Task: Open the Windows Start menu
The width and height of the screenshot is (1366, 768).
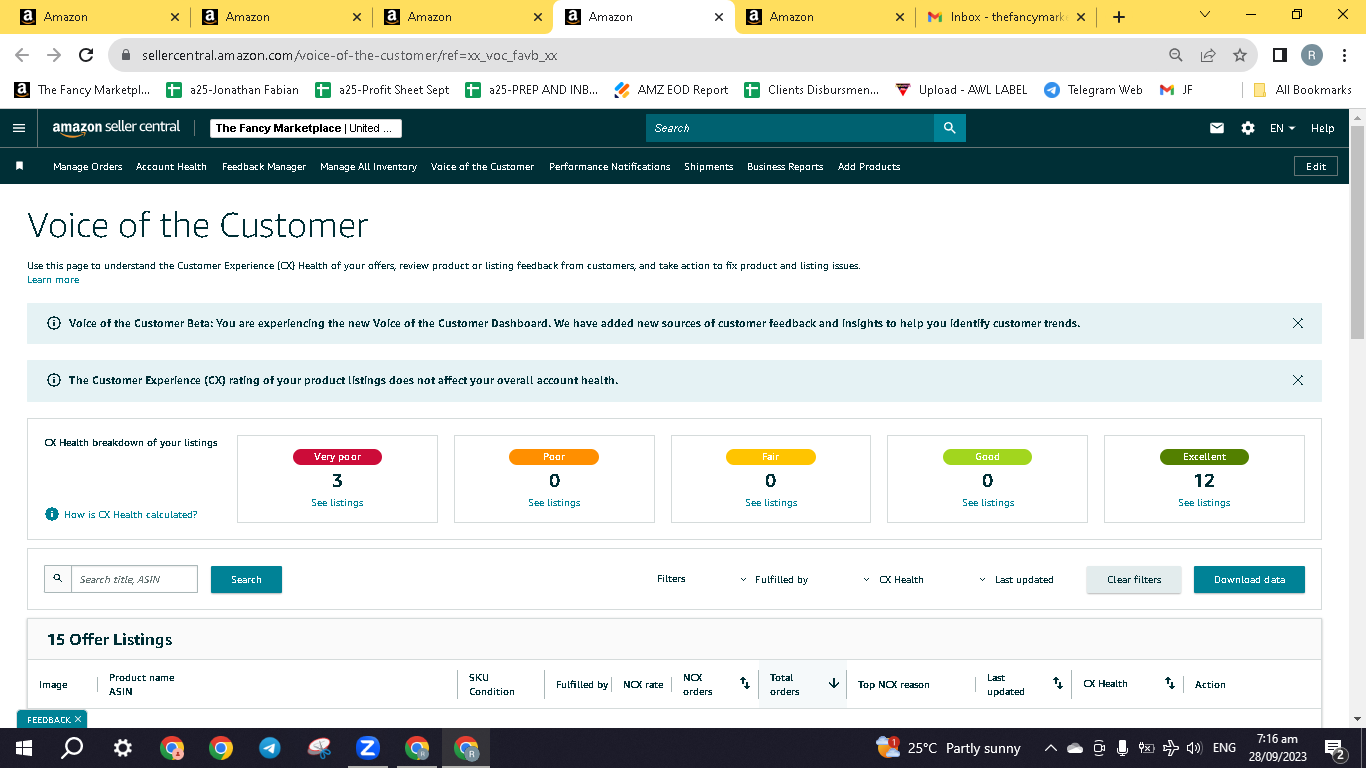Action: point(24,747)
